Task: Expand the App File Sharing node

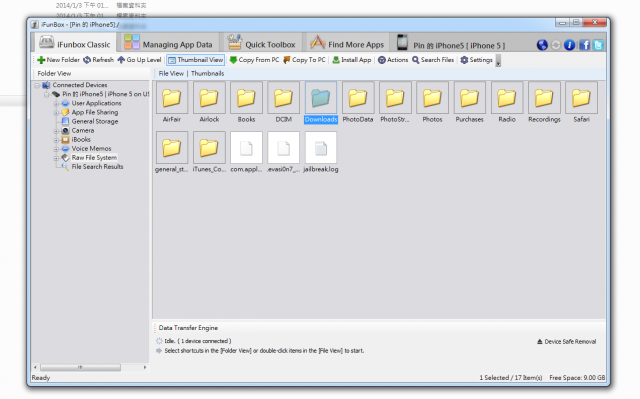Action: 56,113
